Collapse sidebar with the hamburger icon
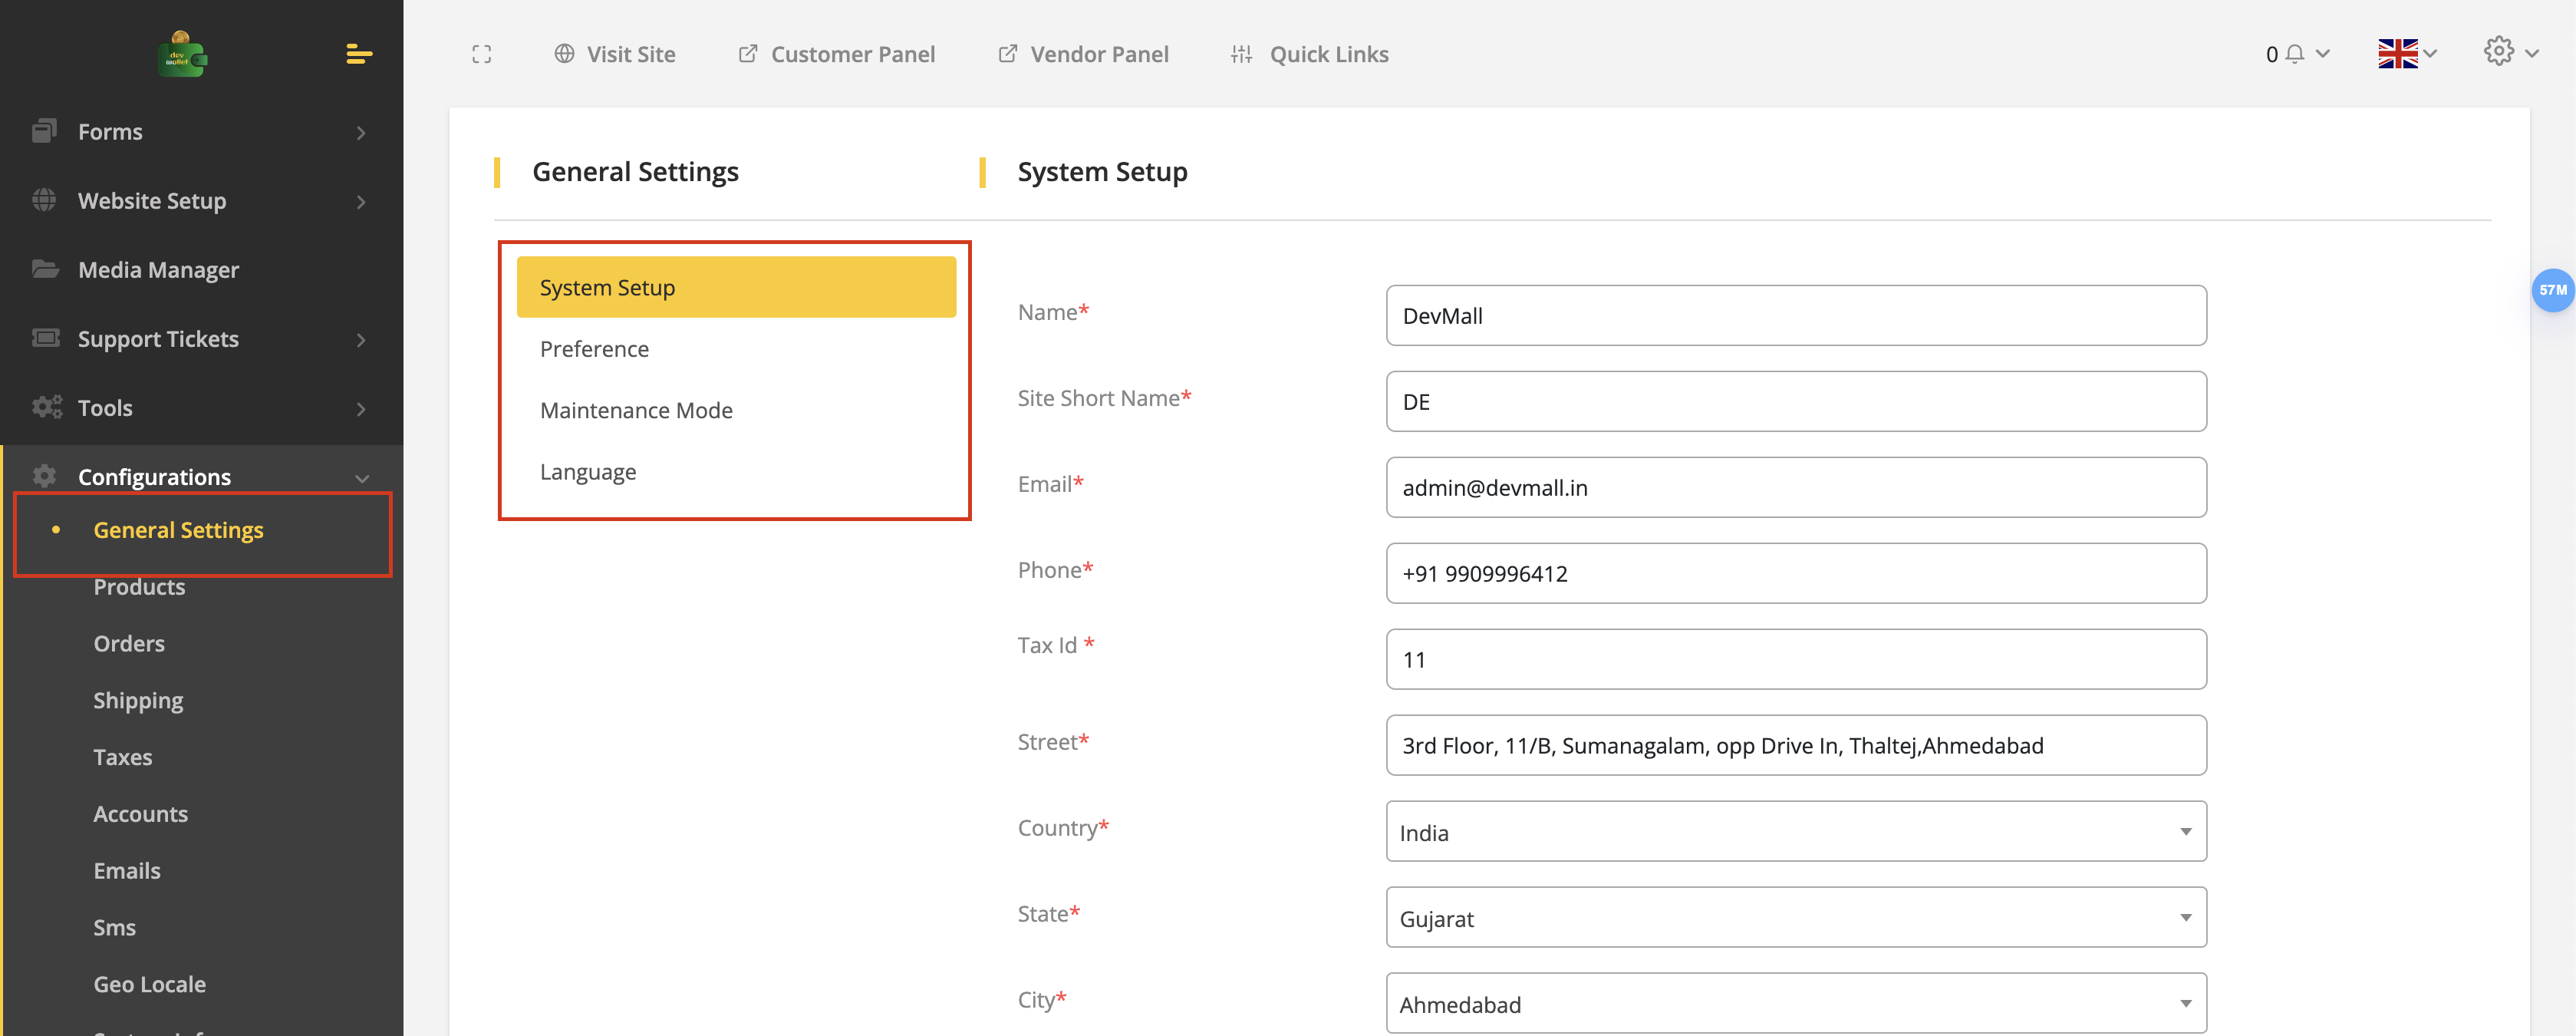This screenshot has width=2576, height=1036. click(359, 54)
